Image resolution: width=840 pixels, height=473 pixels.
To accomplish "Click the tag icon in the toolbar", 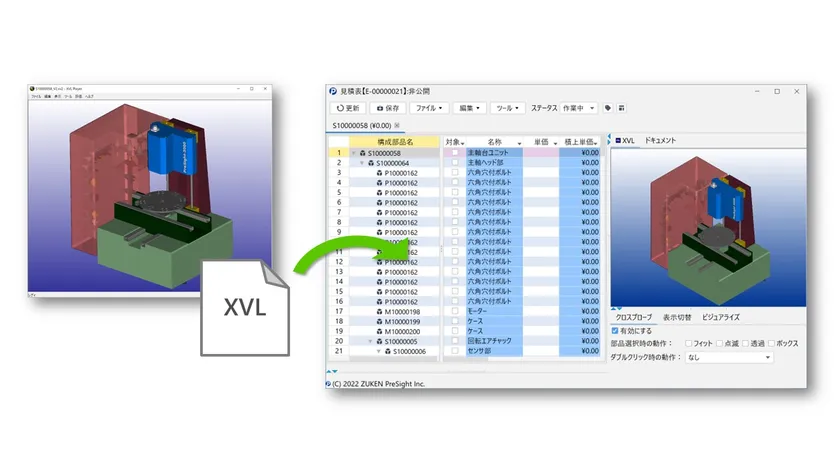I will (x=608, y=108).
